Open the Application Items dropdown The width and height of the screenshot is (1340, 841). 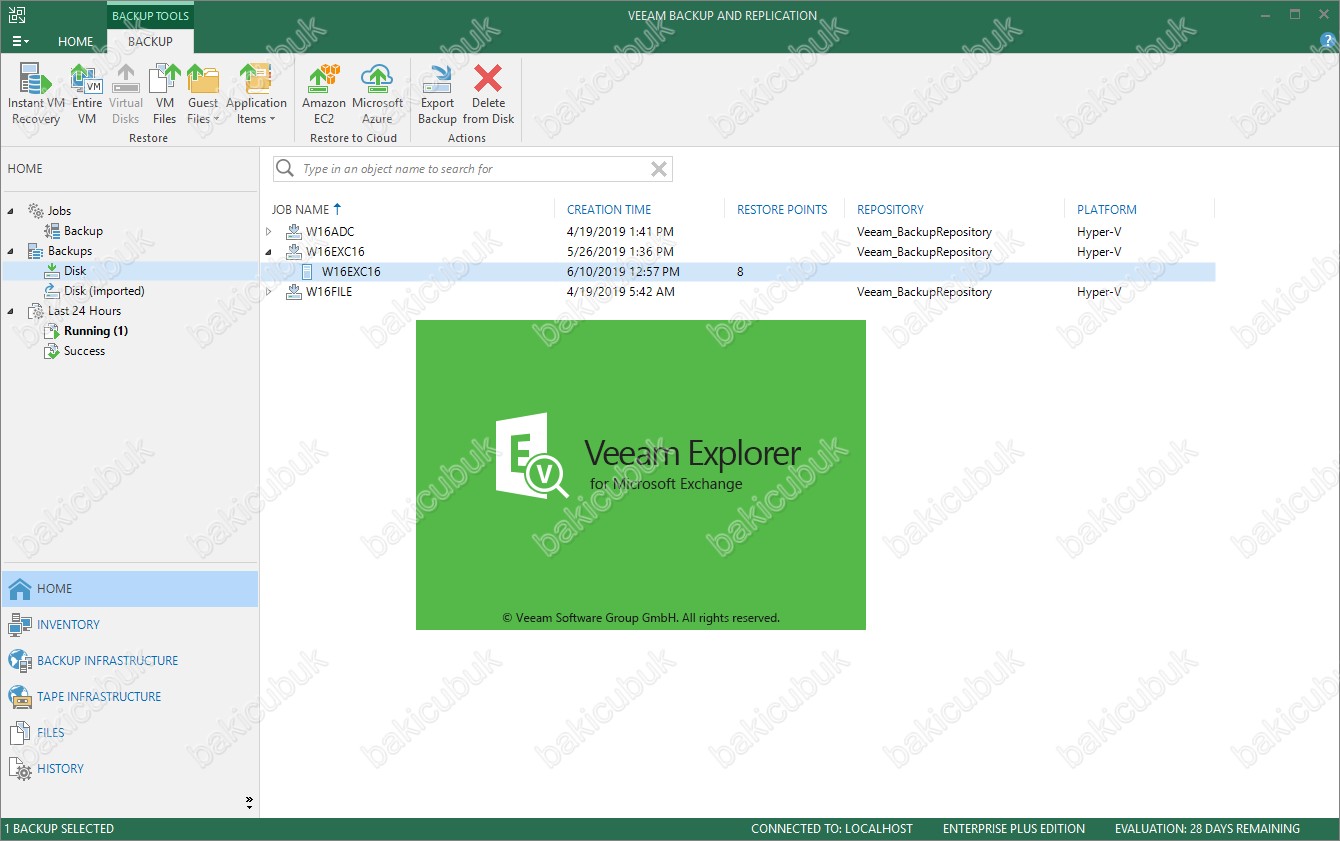256,110
